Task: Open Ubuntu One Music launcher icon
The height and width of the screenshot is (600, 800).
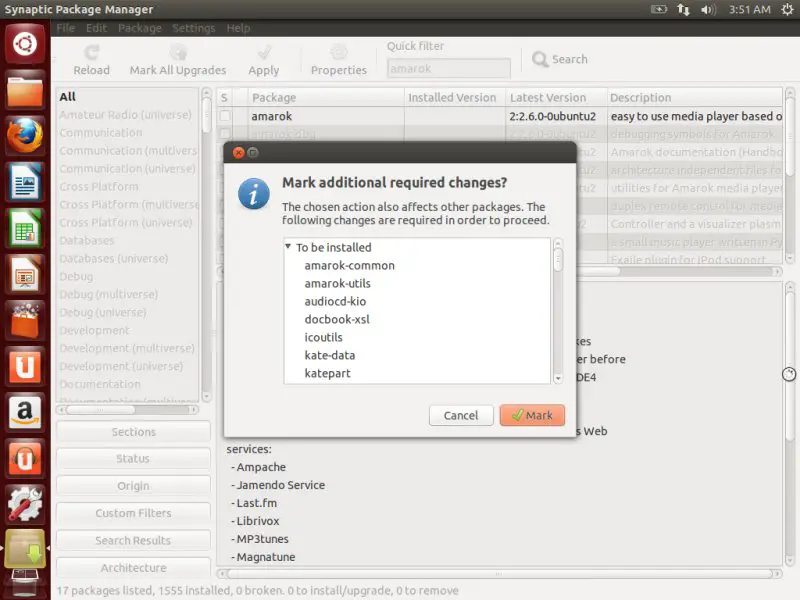Action: click(24, 458)
